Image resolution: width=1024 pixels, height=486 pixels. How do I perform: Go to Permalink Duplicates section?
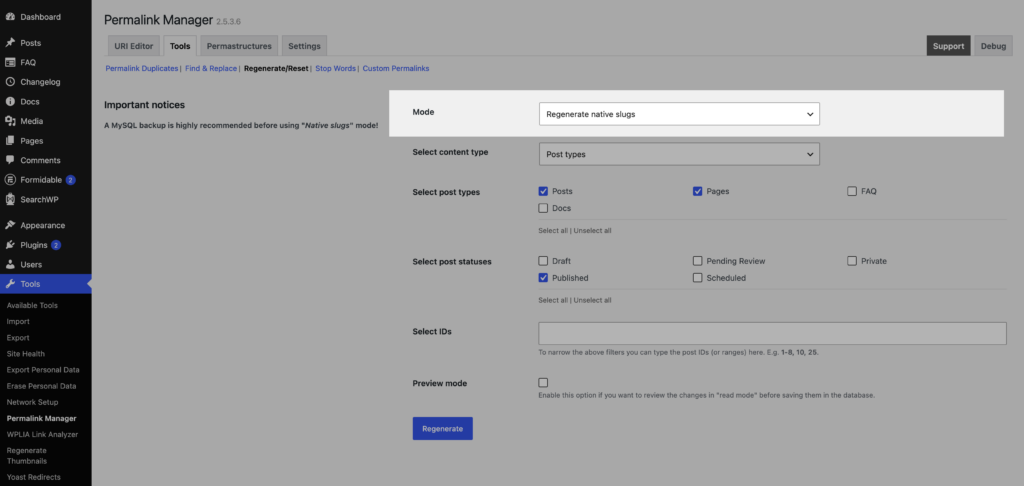click(142, 68)
